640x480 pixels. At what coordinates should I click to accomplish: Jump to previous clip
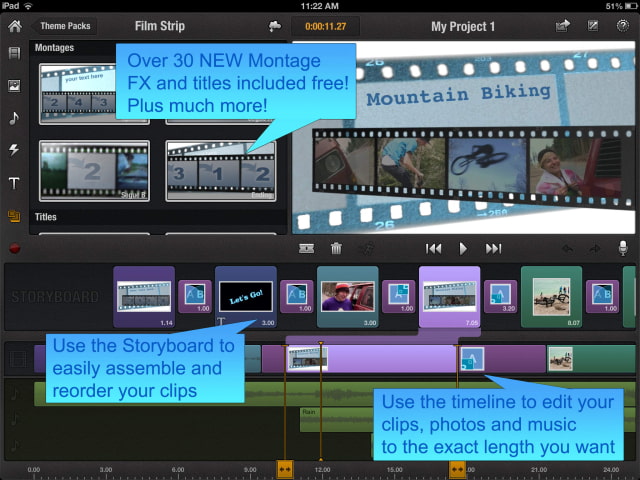pyautogui.click(x=433, y=249)
